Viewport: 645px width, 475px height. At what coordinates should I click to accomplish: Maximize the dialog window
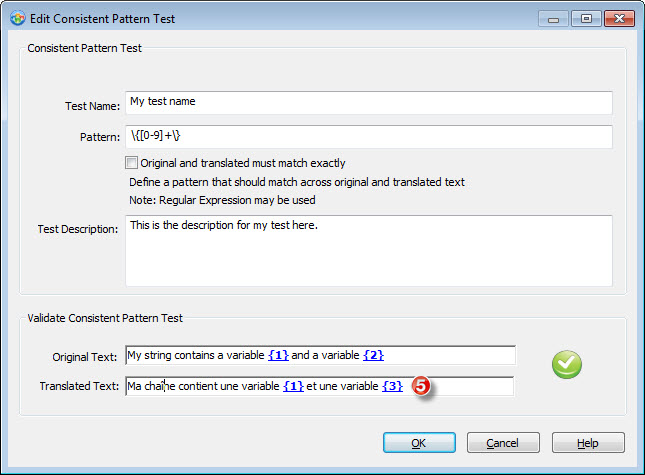point(586,19)
